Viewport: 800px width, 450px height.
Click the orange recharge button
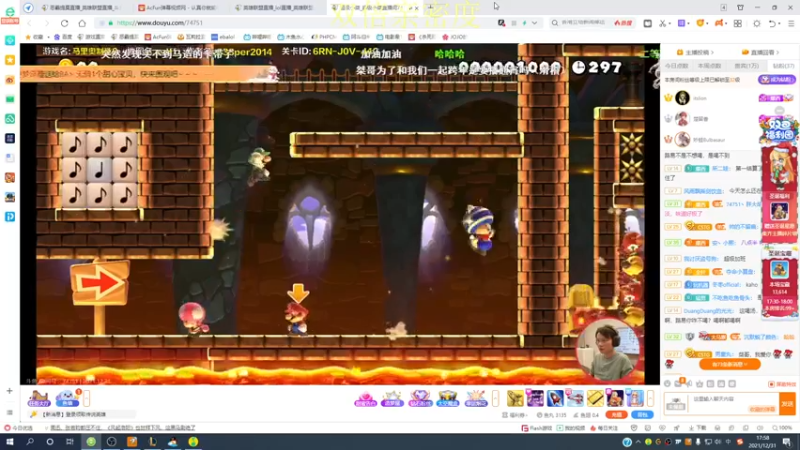click(x=616, y=415)
